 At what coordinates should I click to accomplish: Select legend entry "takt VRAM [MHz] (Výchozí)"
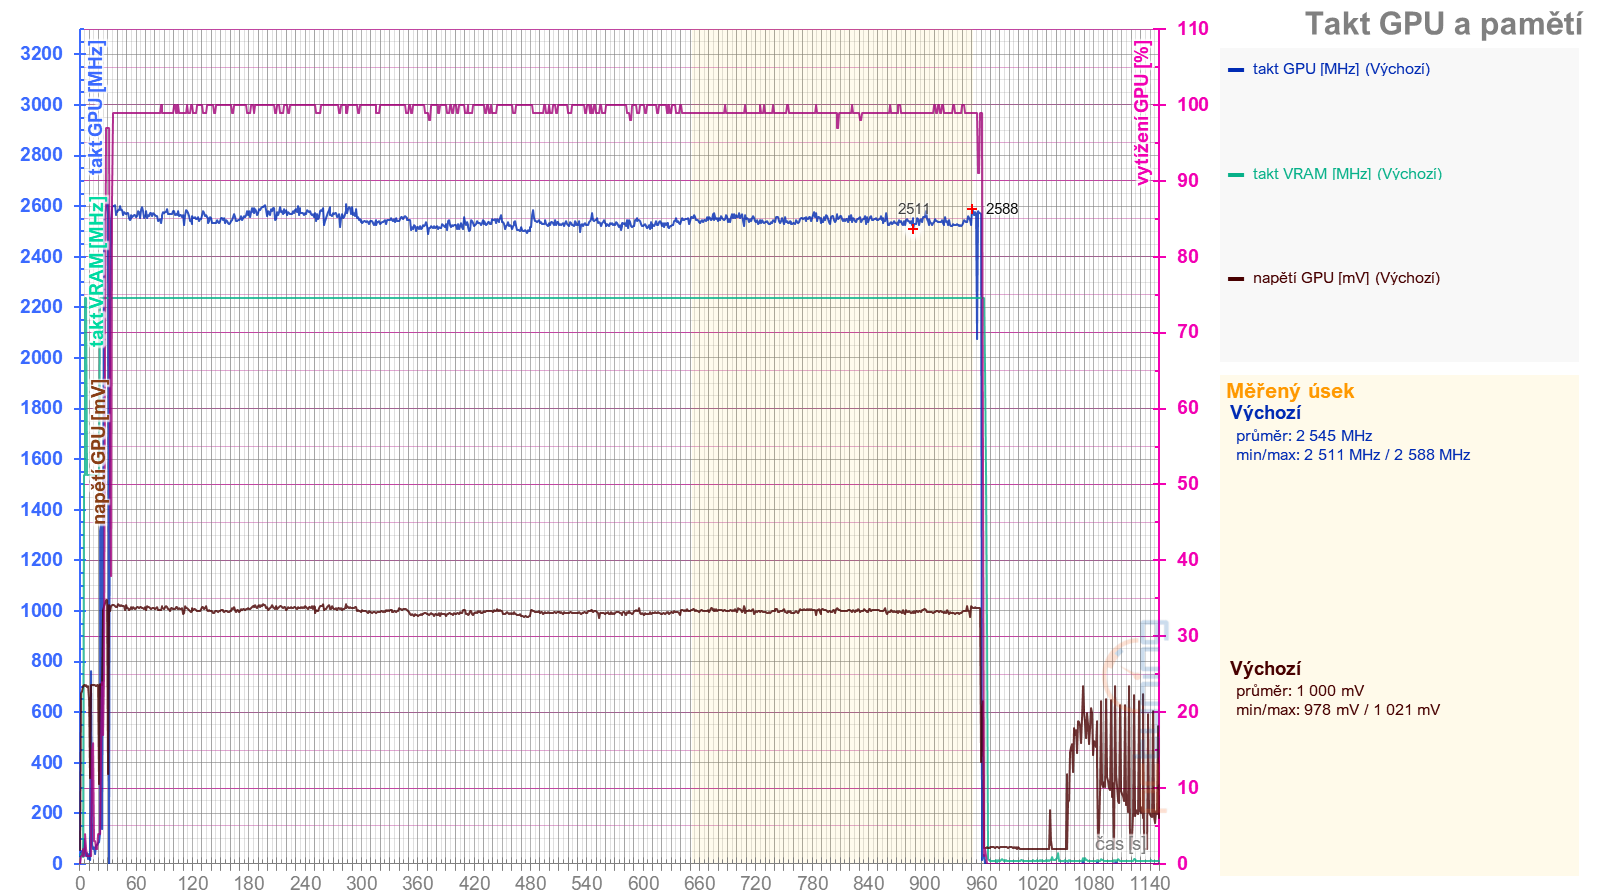coord(1347,174)
